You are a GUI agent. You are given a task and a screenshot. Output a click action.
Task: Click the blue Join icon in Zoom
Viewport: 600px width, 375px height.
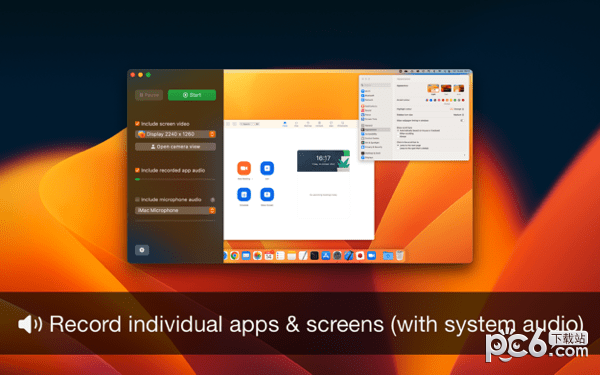(267, 168)
